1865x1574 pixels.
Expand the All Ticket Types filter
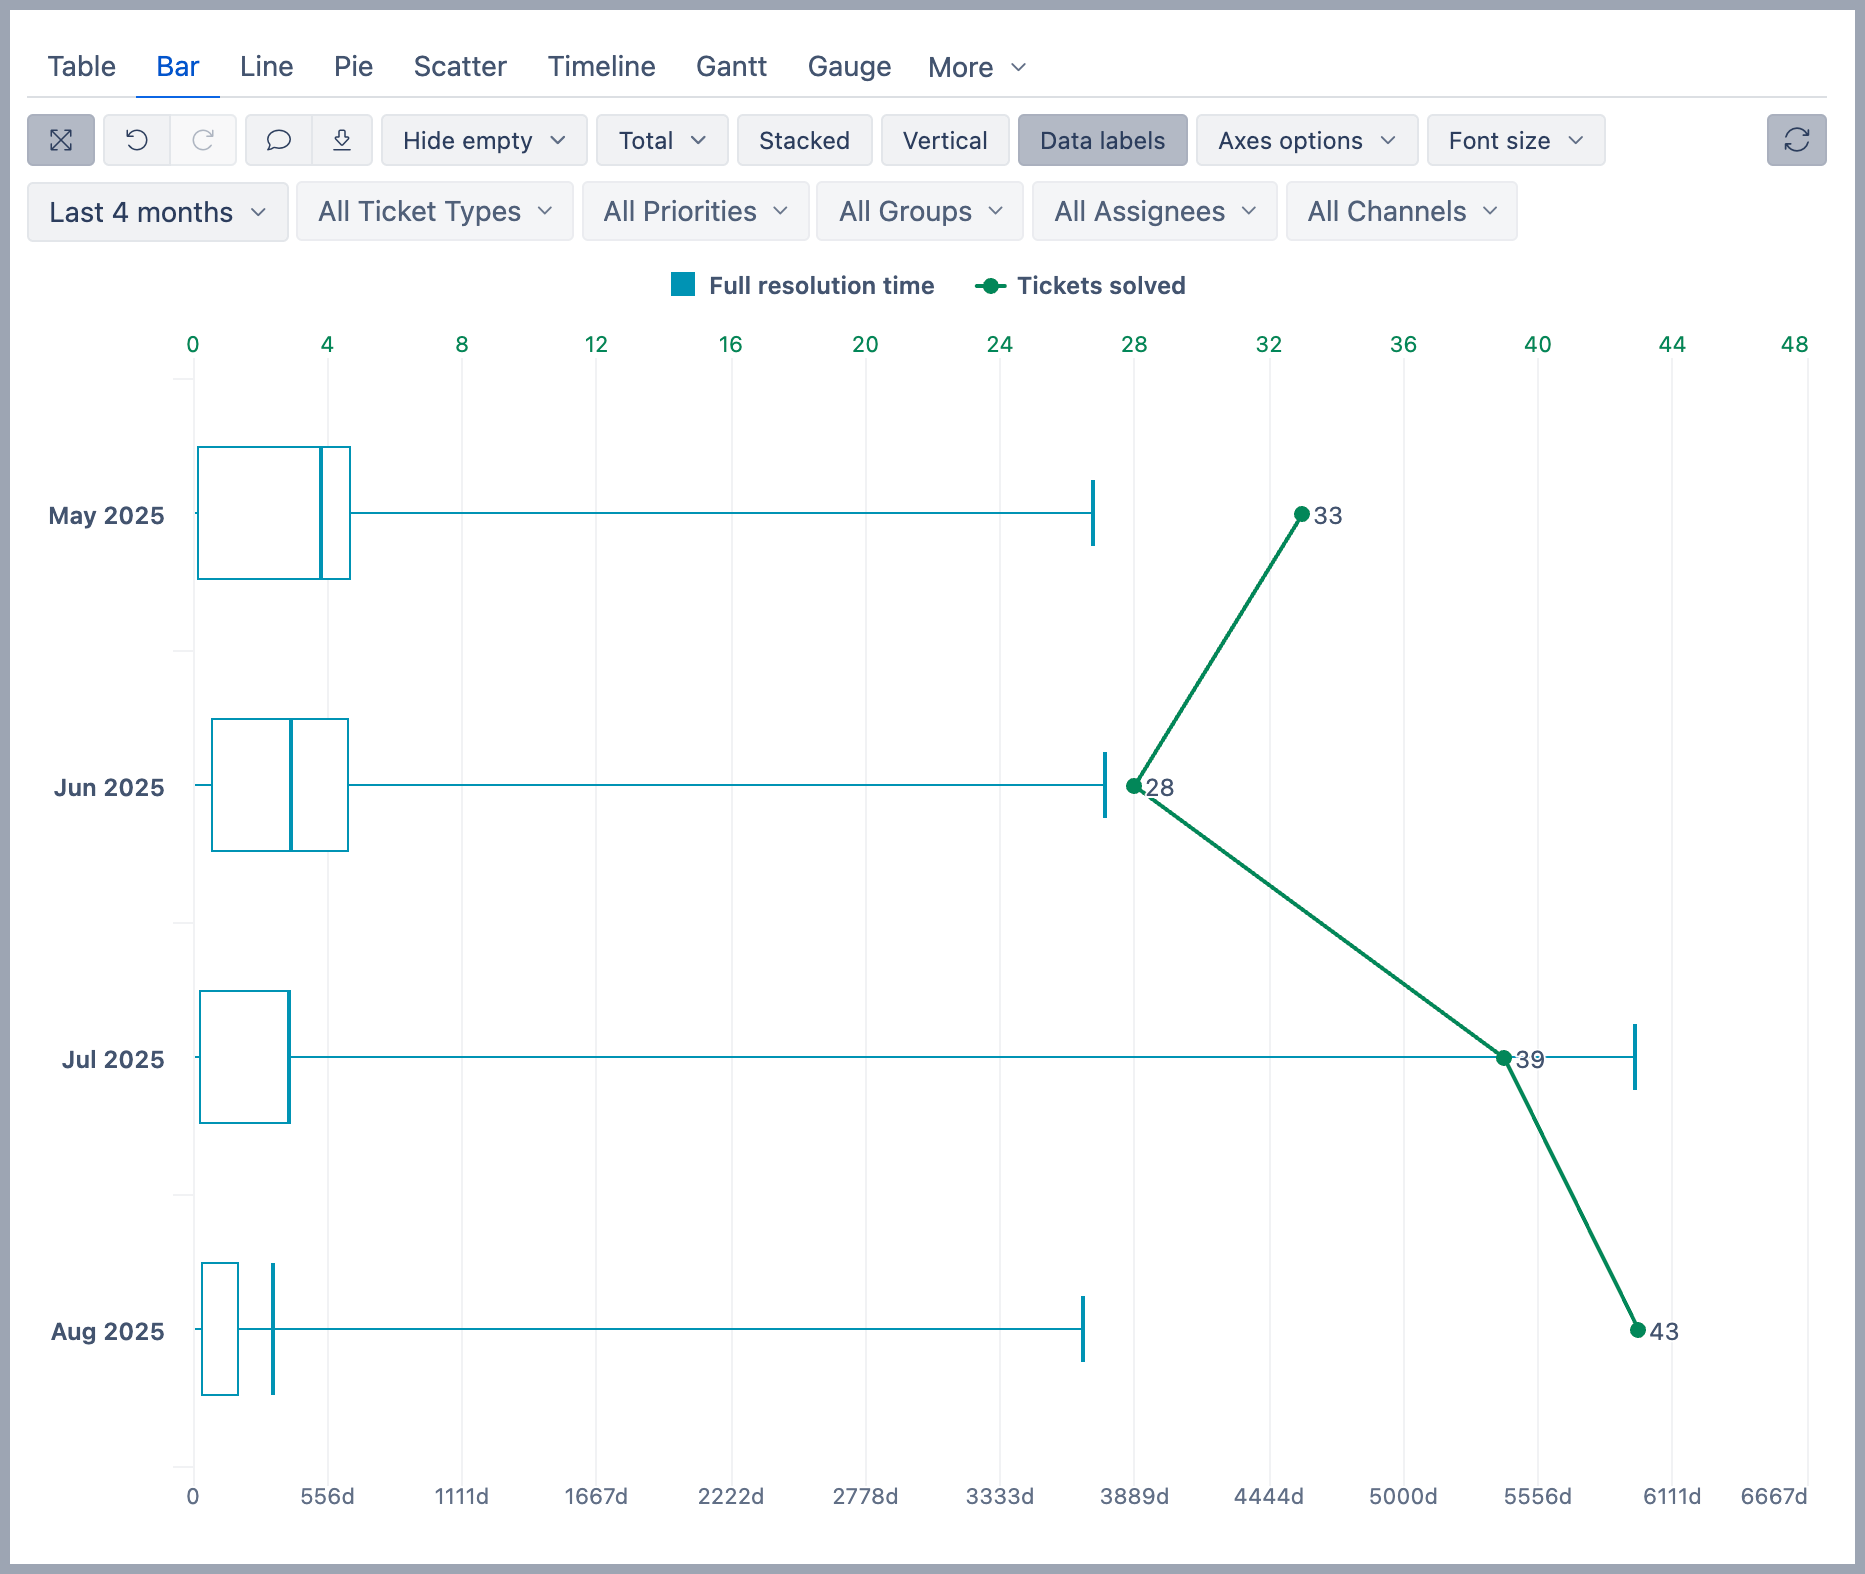434,211
